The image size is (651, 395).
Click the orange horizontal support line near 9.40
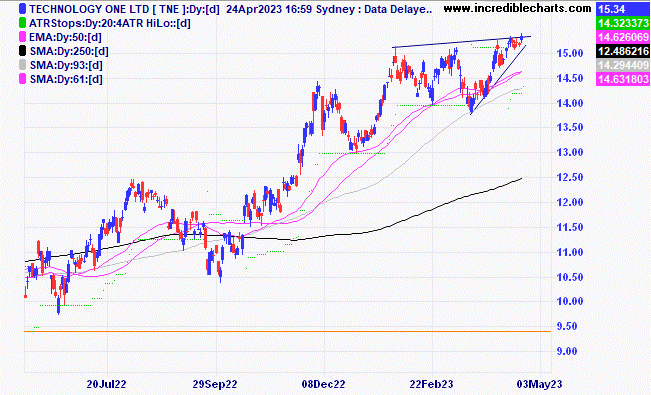288,331
